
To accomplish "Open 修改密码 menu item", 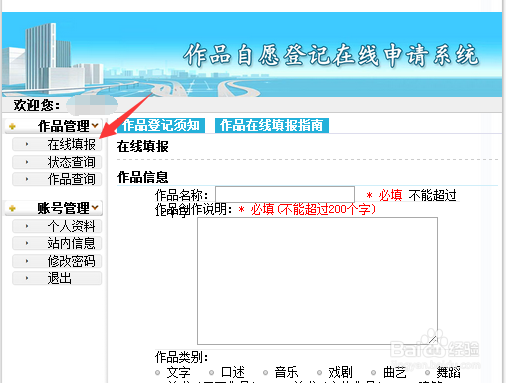I will pos(57,261).
